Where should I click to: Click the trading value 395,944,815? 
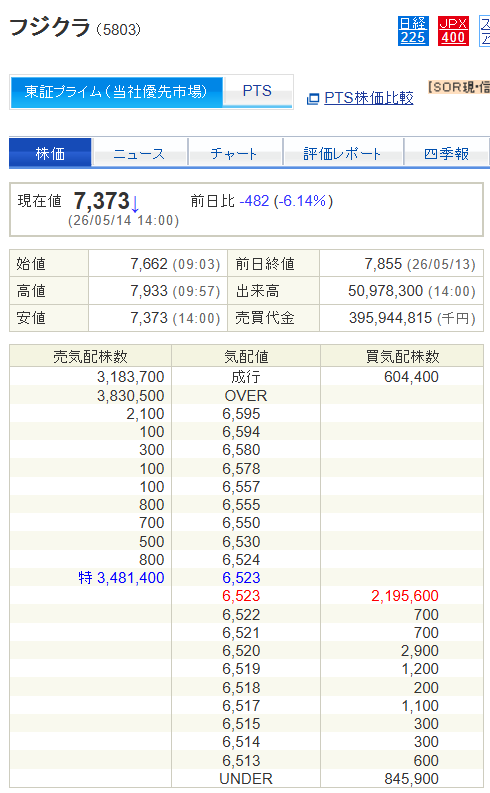click(390, 318)
